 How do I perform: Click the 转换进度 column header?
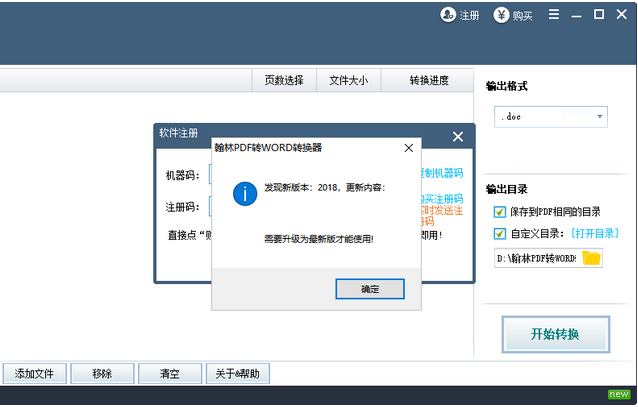tap(427, 80)
